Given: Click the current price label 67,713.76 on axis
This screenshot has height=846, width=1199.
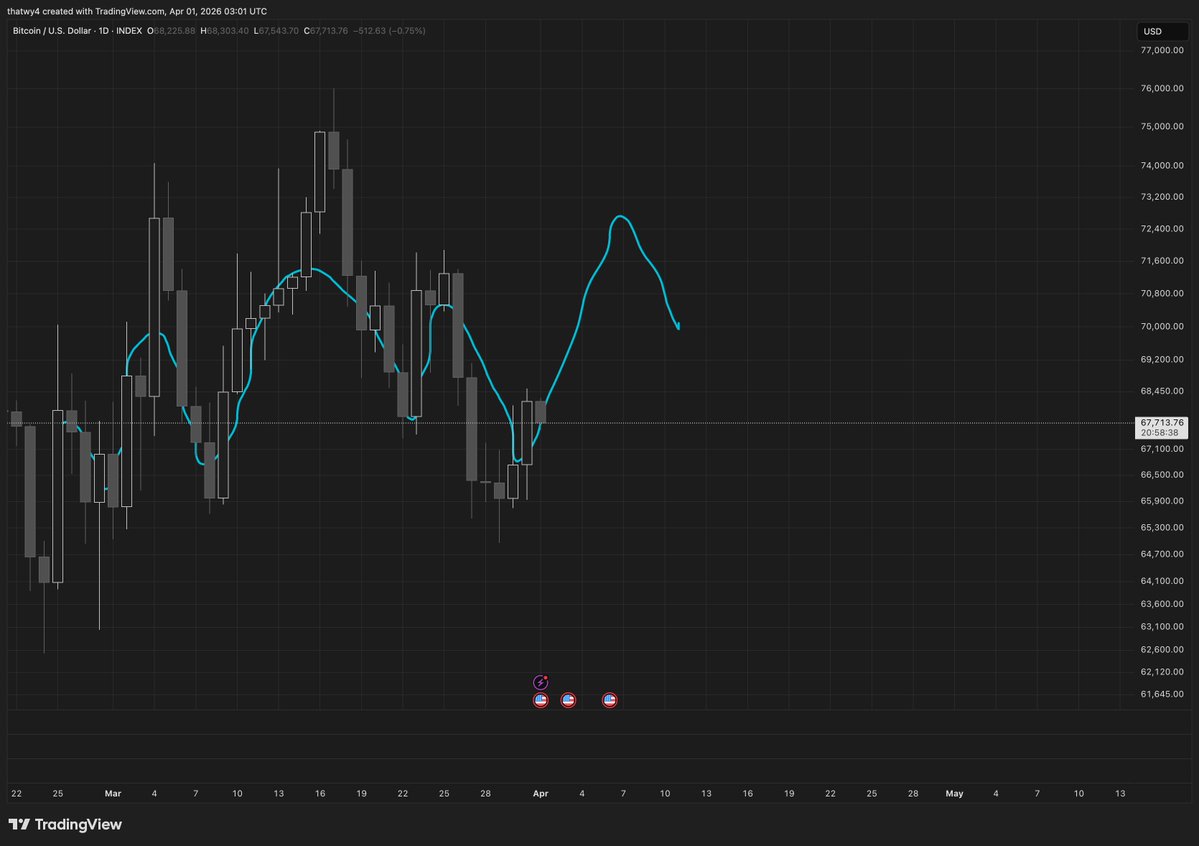Looking at the screenshot, I should pos(1162,422).
